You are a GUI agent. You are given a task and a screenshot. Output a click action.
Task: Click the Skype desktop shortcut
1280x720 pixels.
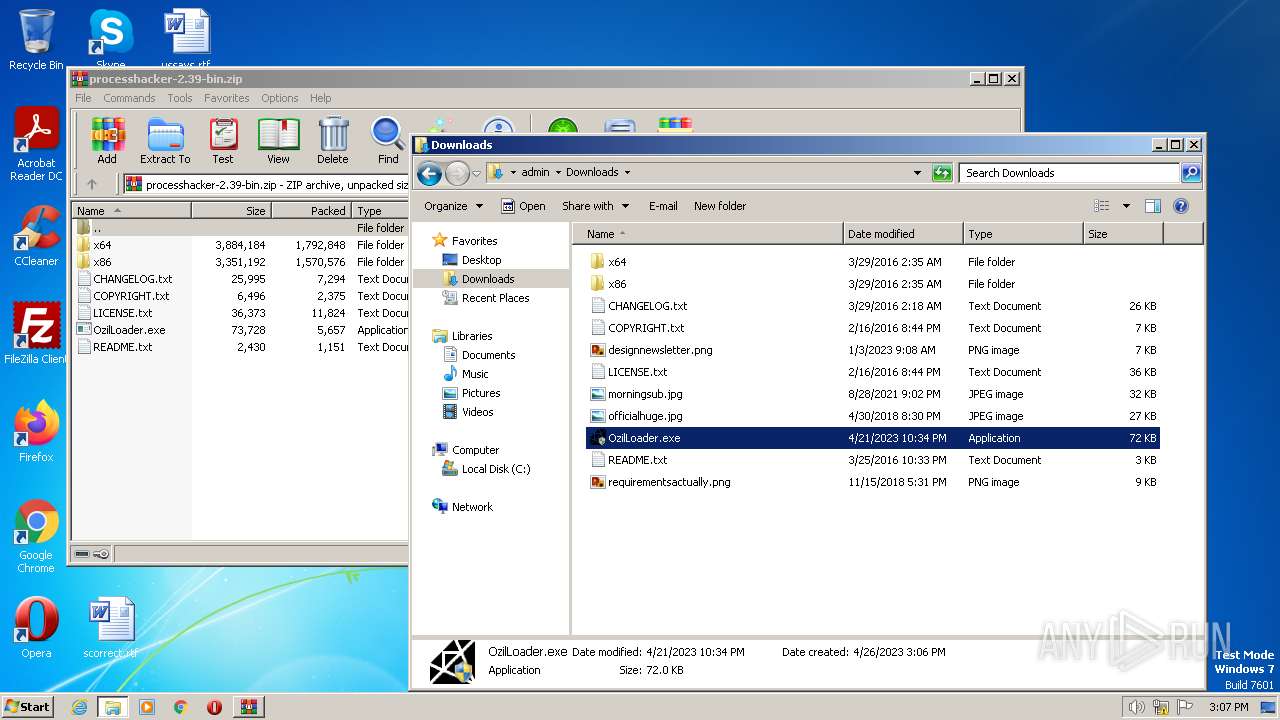(x=111, y=40)
